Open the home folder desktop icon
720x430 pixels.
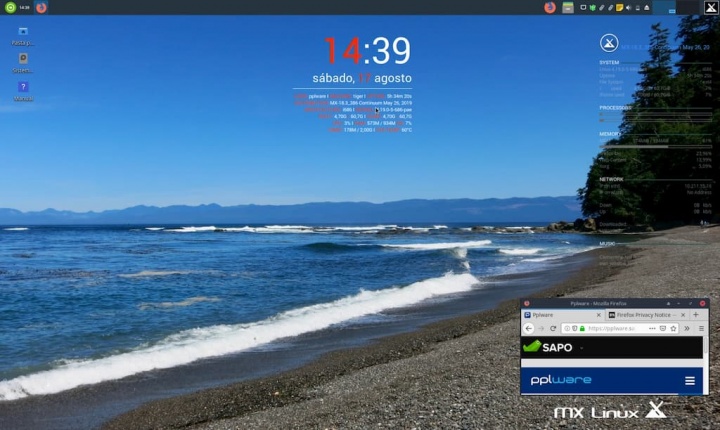point(23,31)
